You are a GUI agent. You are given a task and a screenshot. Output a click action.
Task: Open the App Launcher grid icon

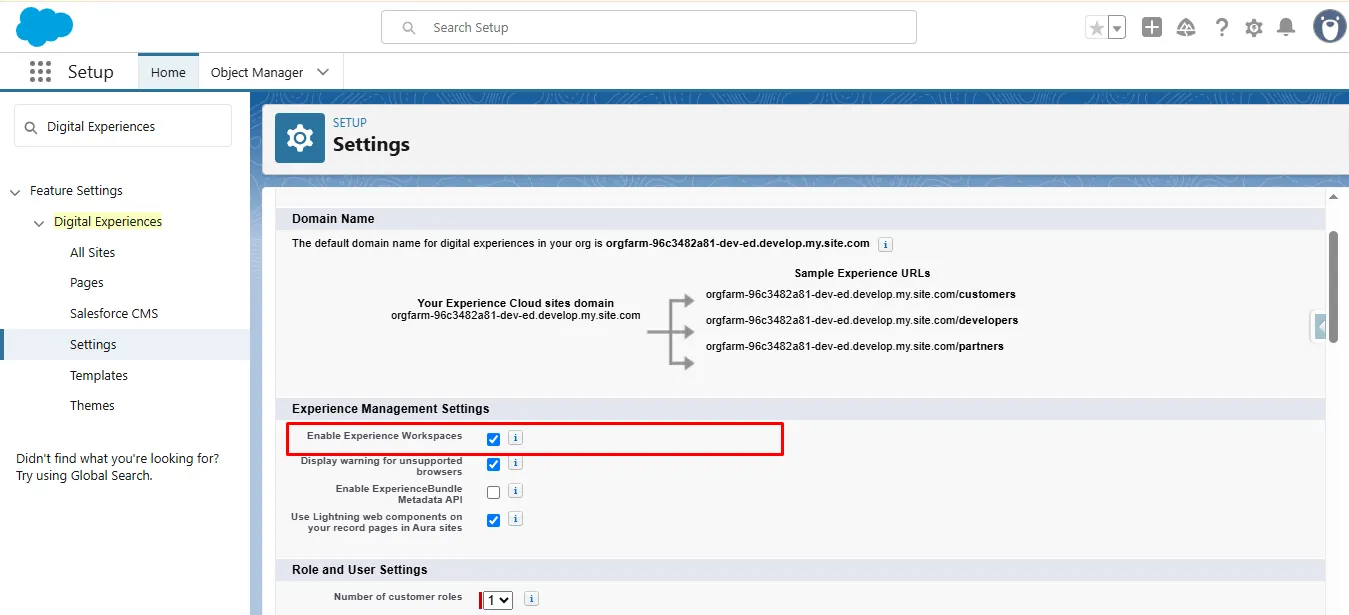point(40,72)
